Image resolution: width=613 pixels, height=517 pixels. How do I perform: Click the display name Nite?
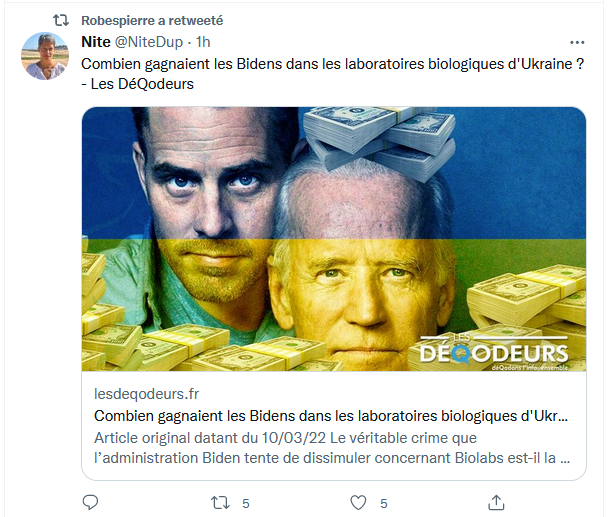(x=96, y=42)
